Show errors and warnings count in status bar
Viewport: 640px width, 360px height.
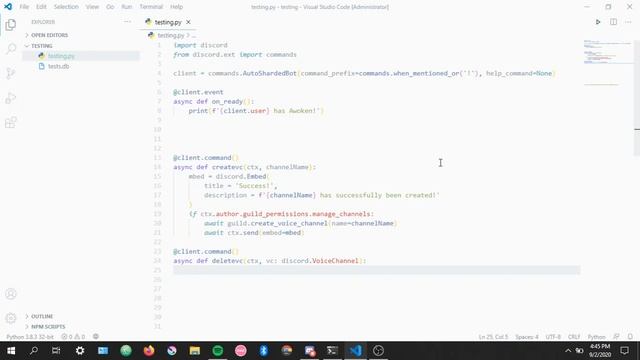click(73, 337)
